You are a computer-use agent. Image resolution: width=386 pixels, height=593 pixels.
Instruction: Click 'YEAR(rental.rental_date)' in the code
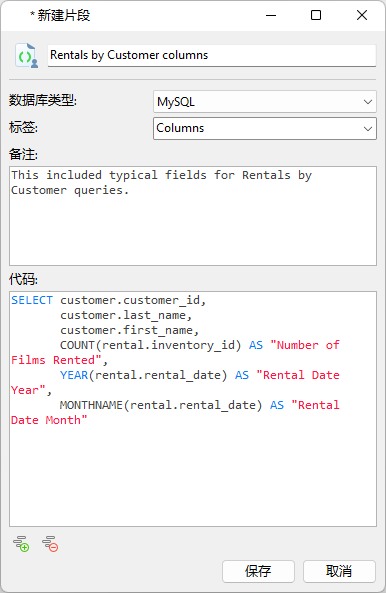[x=143, y=375]
